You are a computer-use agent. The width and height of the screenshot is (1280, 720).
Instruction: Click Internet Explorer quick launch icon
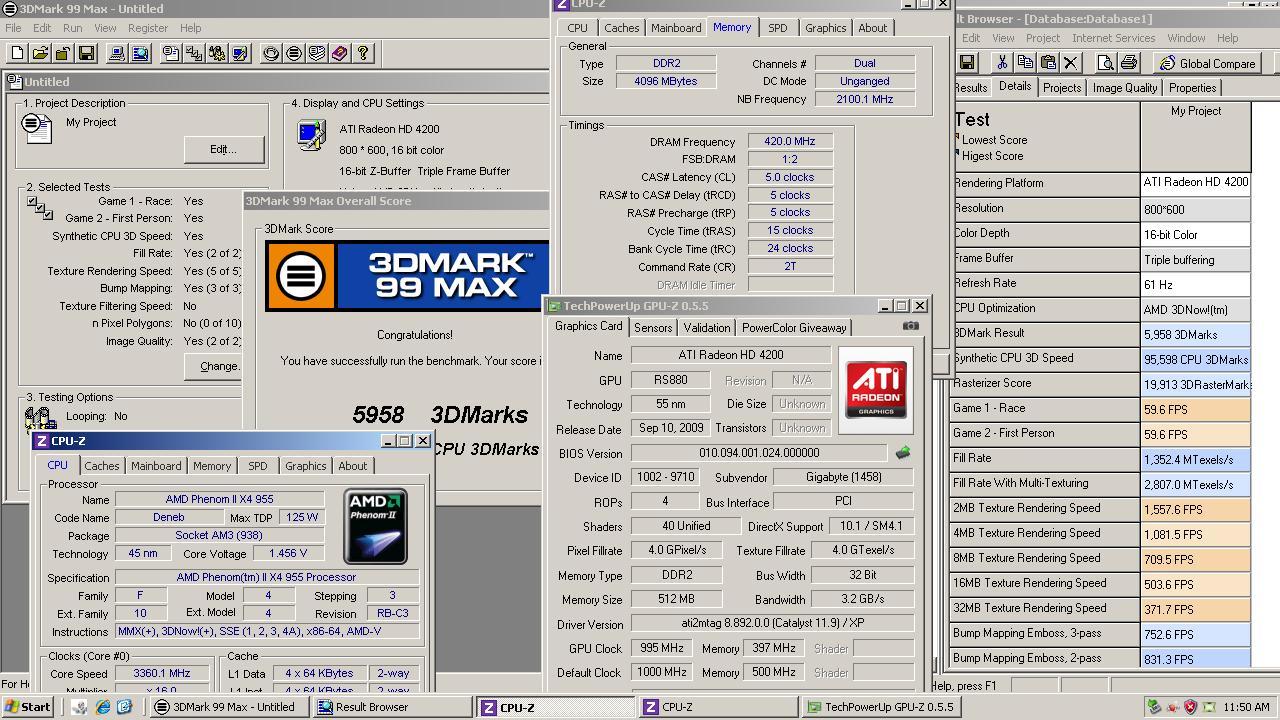click(x=102, y=707)
